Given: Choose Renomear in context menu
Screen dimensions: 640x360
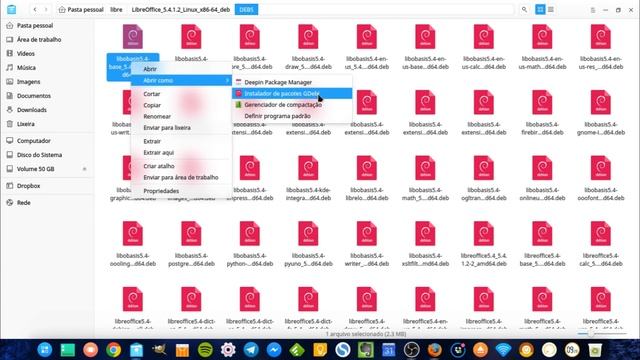Looking at the screenshot, I should [181, 116].
